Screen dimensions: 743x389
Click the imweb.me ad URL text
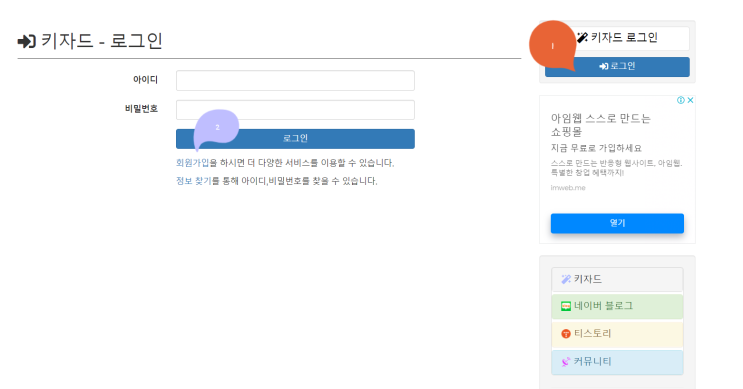(x=568, y=188)
